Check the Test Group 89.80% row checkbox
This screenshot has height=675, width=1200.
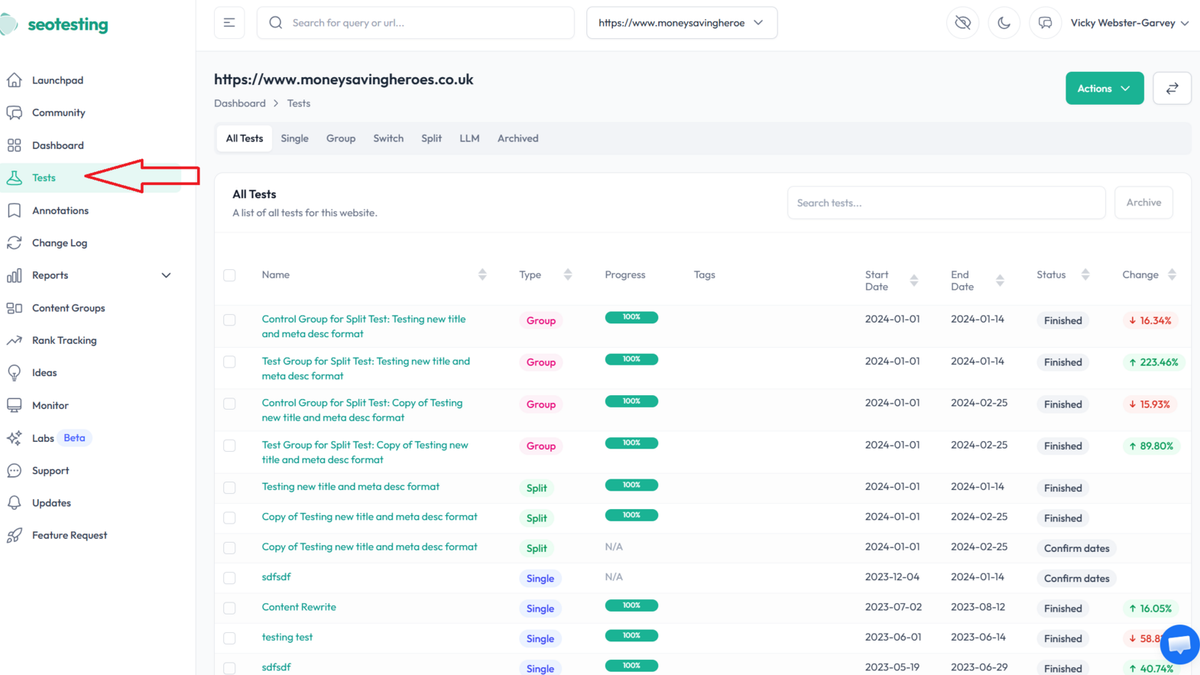click(230, 446)
